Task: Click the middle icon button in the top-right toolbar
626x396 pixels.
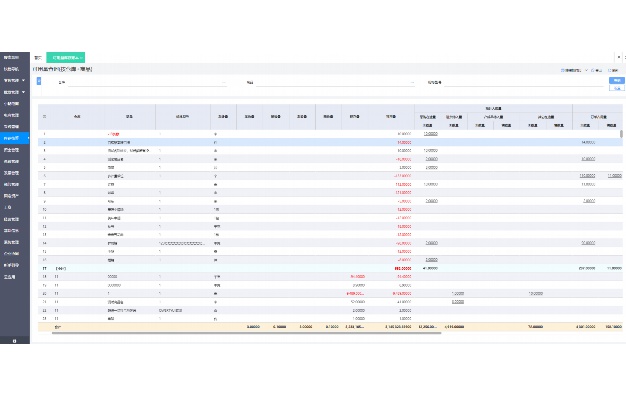Action: pyautogui.click(x=596, y=70)
